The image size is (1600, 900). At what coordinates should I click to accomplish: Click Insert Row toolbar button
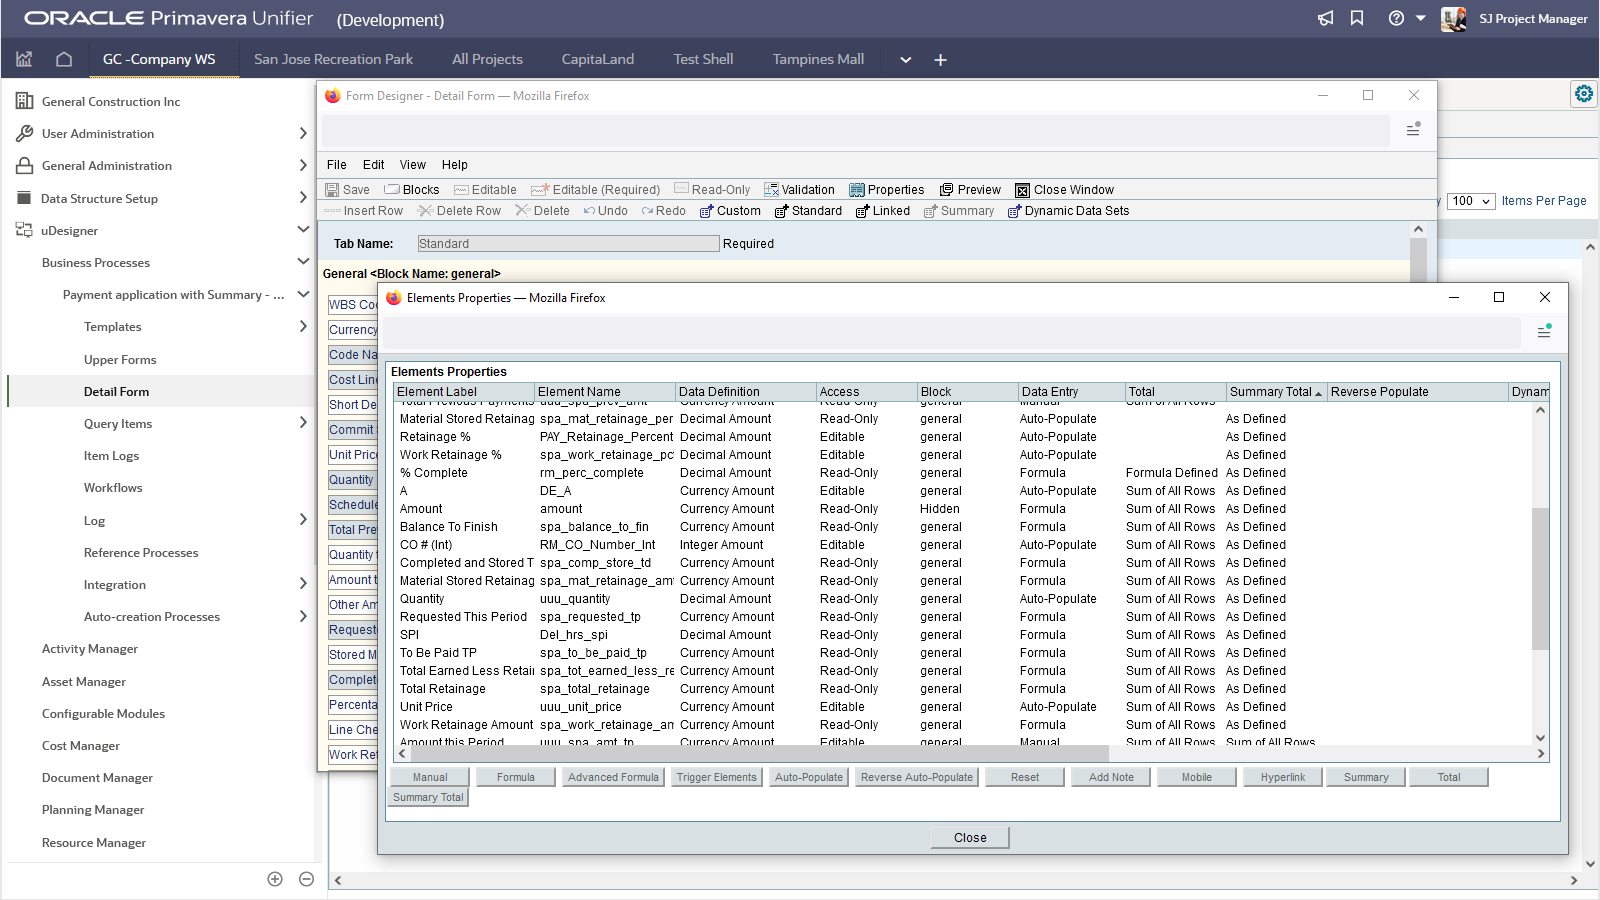363,211
